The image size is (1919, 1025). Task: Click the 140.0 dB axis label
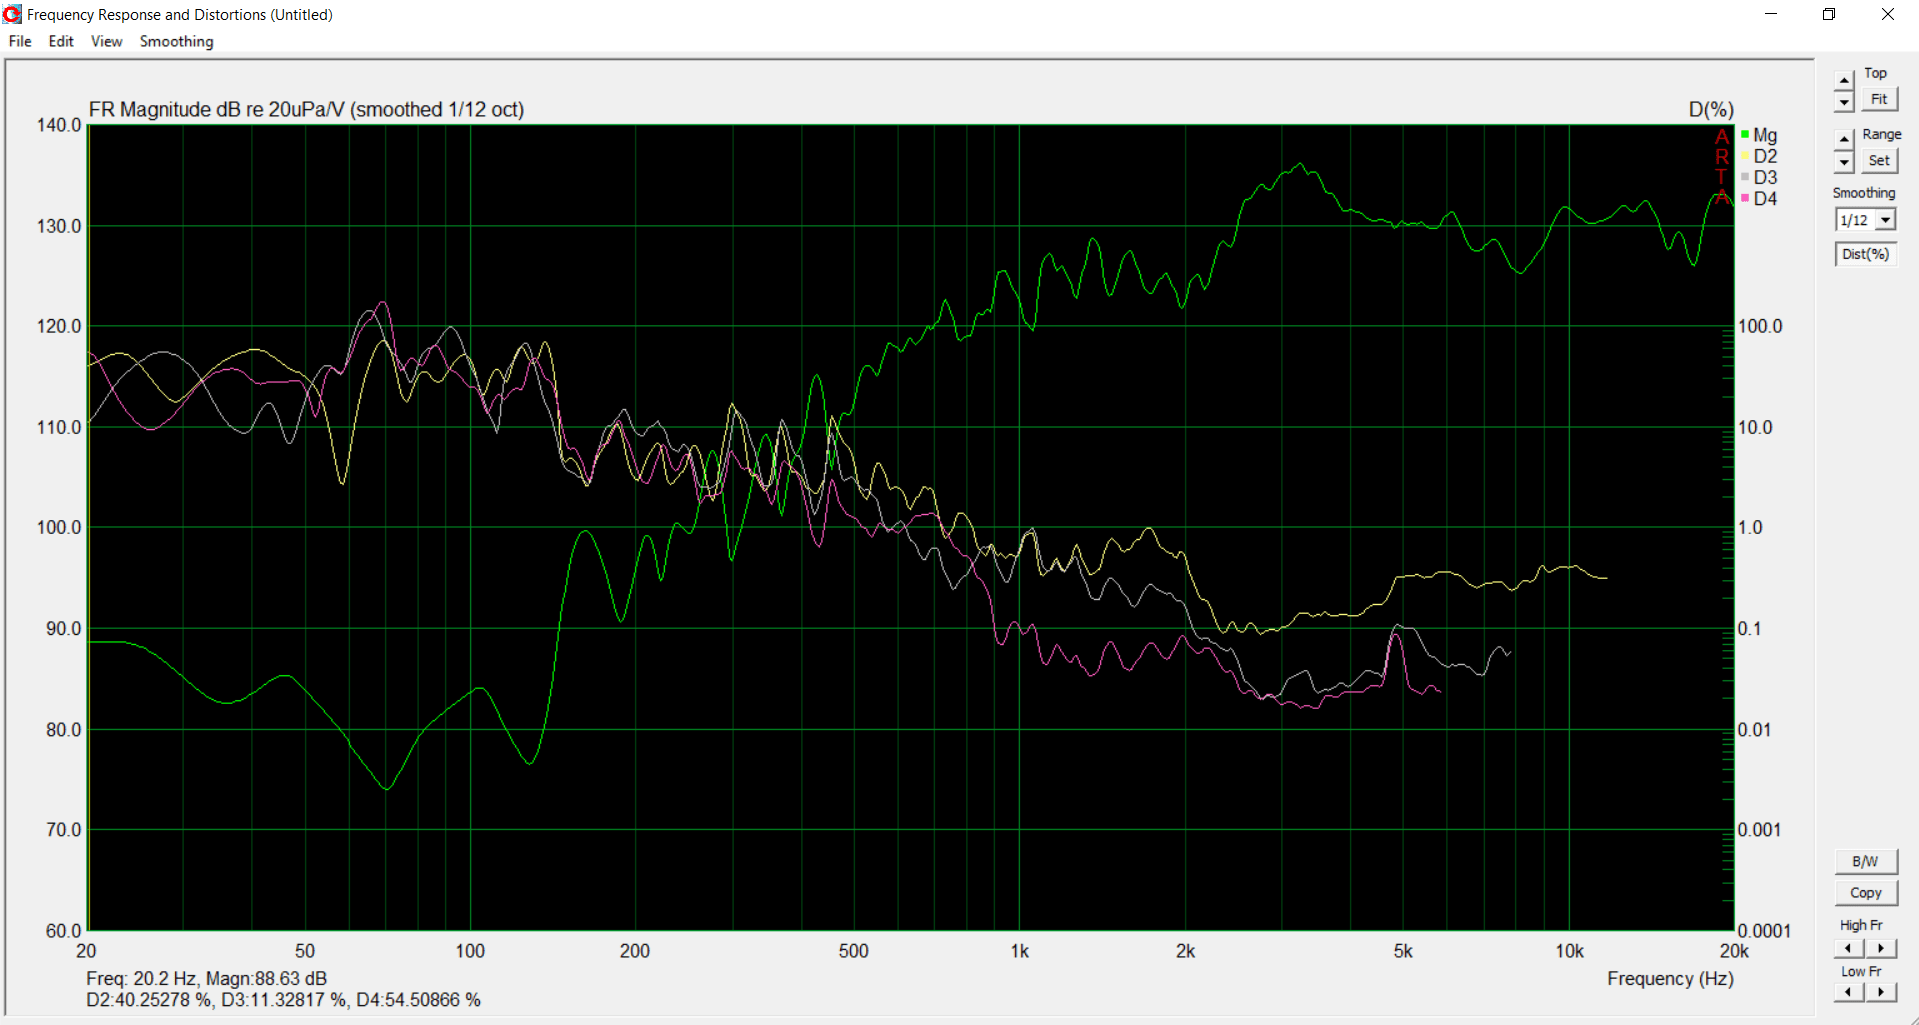59,125
